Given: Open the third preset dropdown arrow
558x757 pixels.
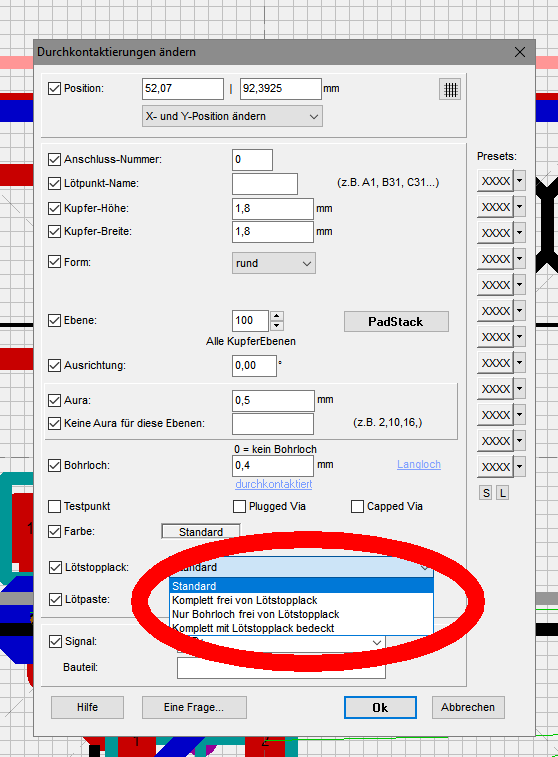Looking at the screenshot, I should pyautogui.click(x=519, y=233).
